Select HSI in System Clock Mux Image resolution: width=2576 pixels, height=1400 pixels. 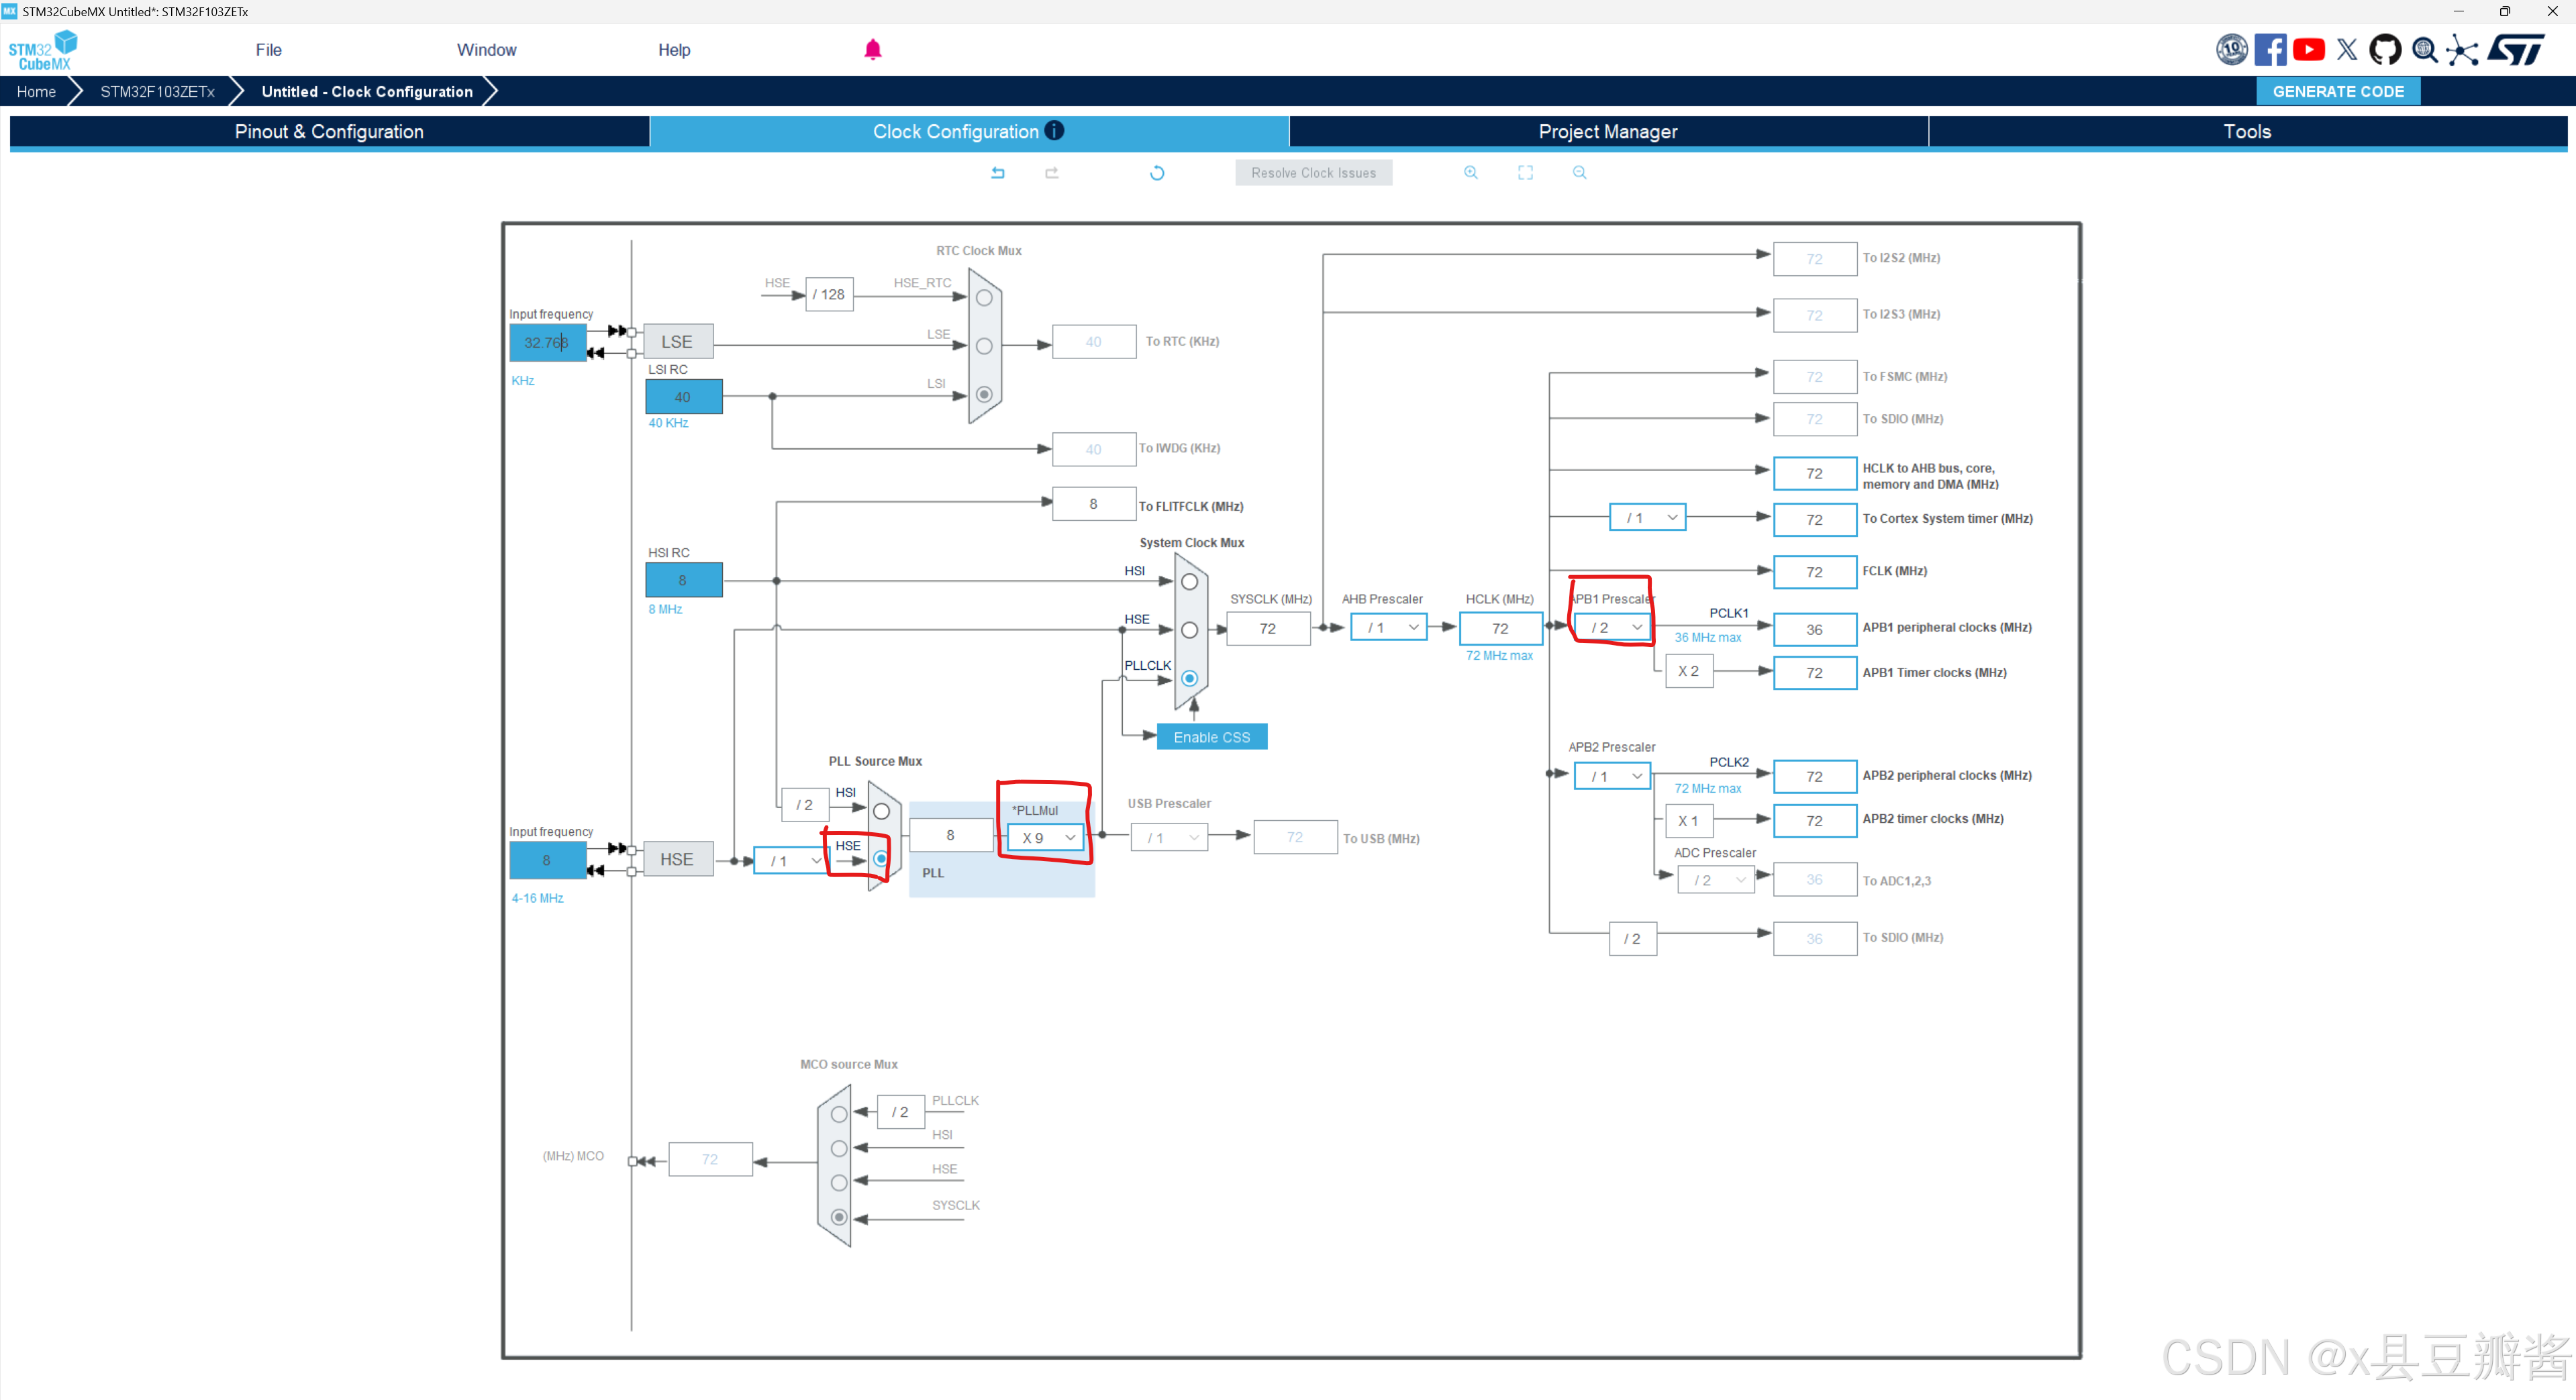coord(1189,582)
